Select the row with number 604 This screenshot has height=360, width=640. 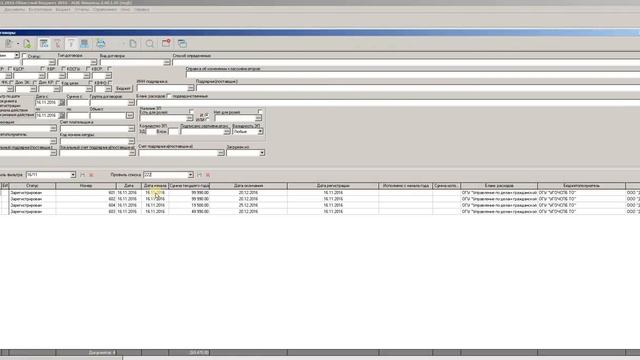tap(320, 205)
